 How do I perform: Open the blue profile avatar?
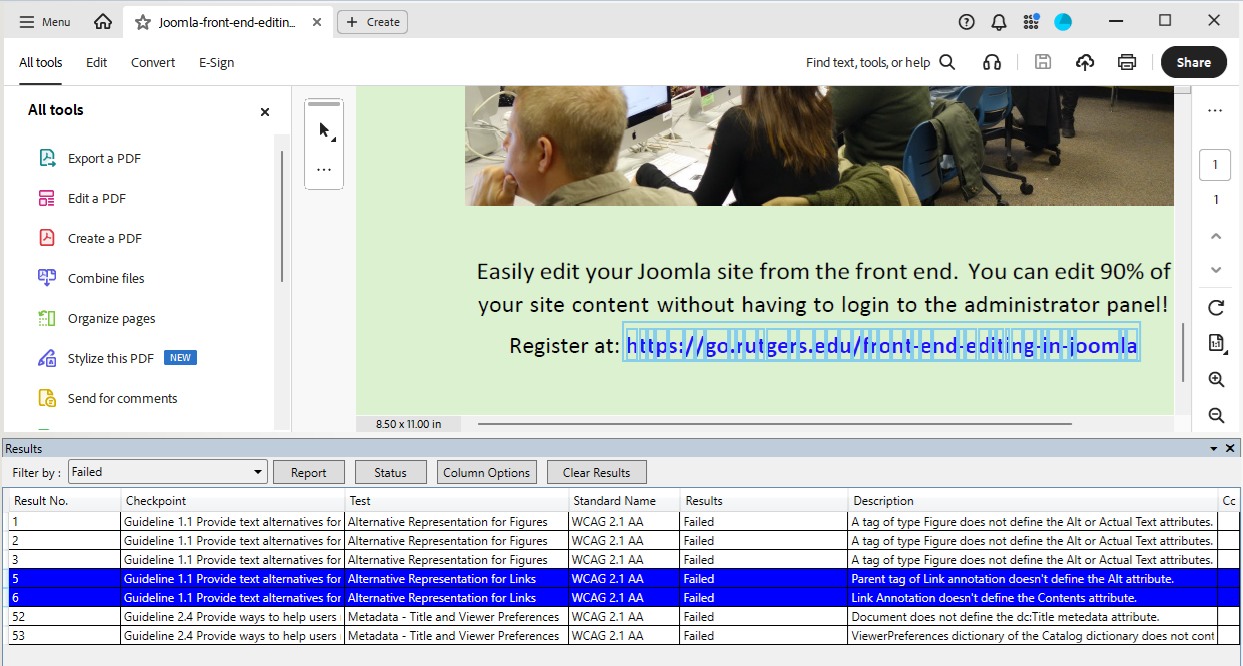pyautogui.click(x=1063, y=22)
